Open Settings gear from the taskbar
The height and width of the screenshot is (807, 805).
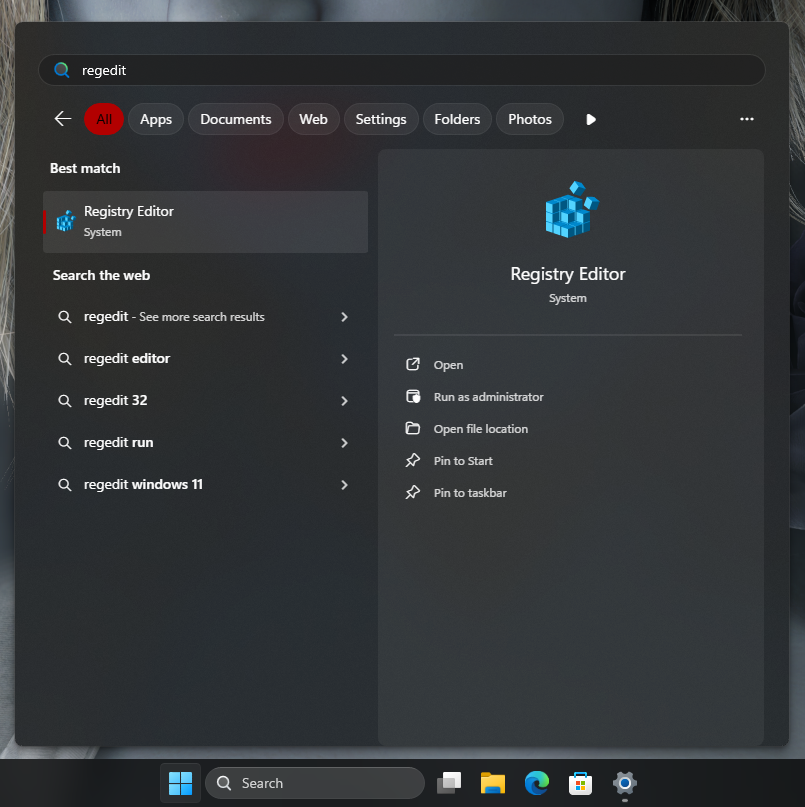[x=624, y=783]
